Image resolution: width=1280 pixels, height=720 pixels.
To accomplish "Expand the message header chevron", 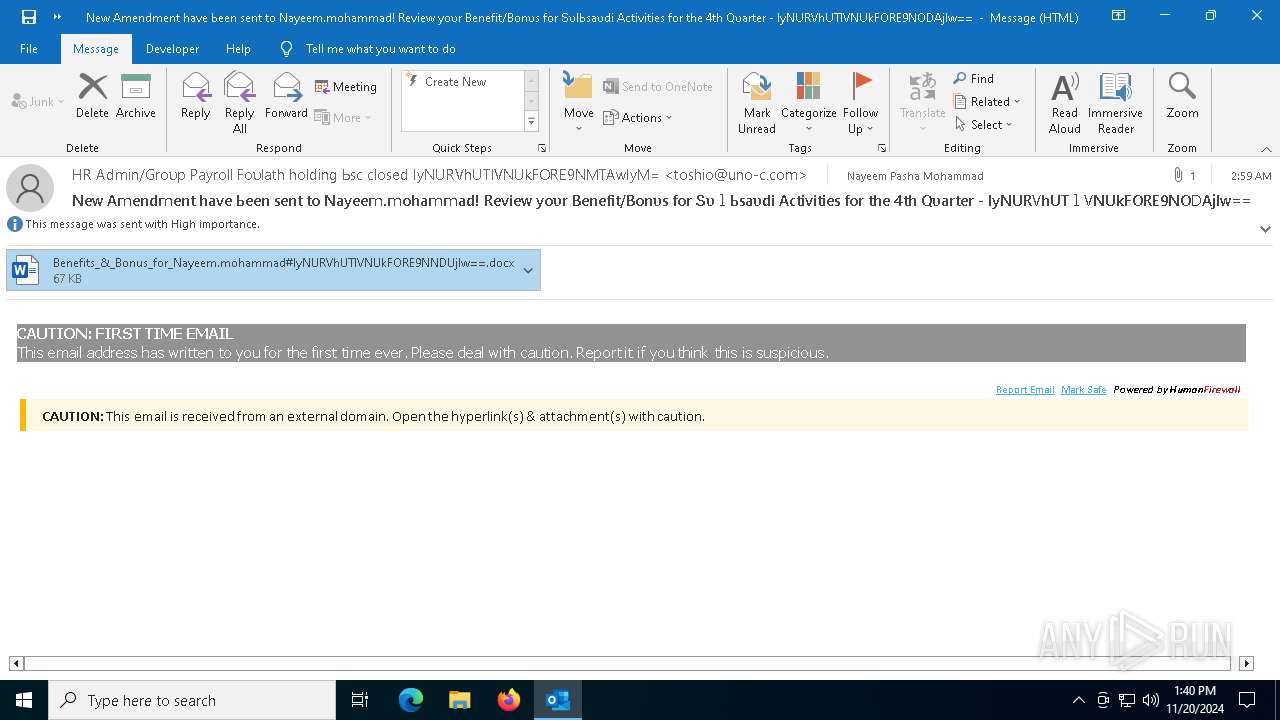I will click(x=1265, y=229).
